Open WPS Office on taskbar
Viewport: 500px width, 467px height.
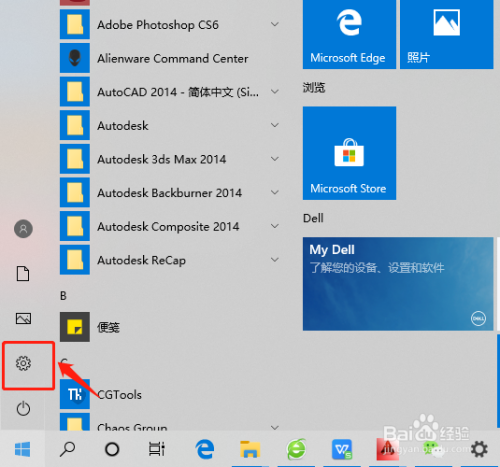[x=342, y=449]
